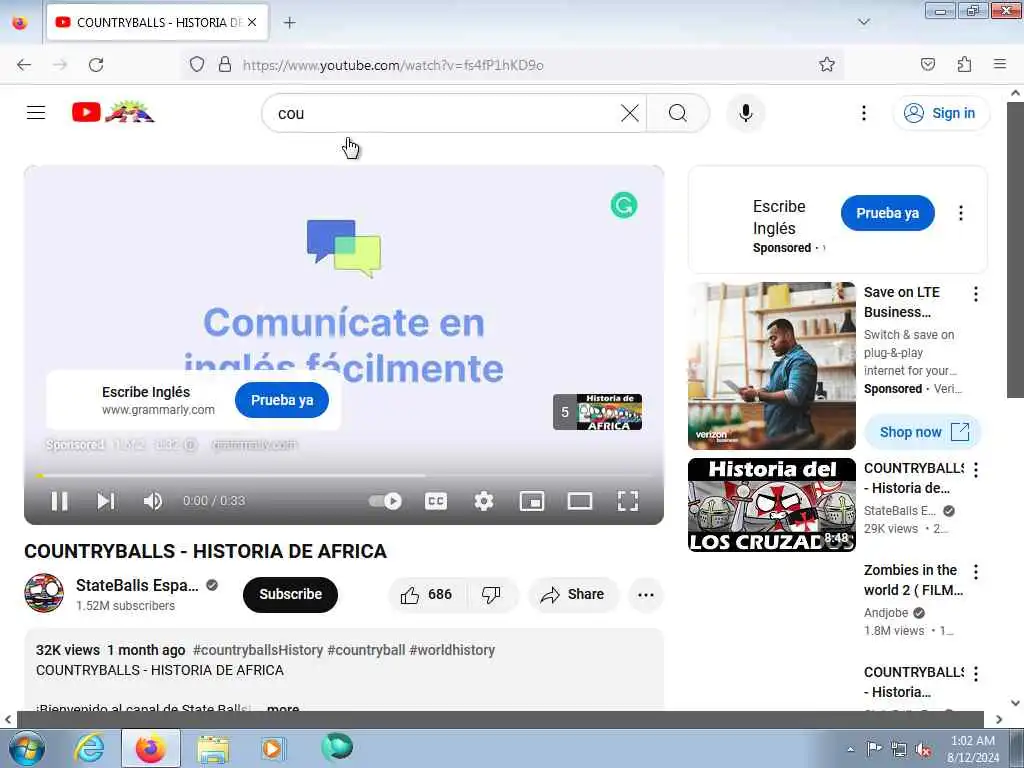Open Zombies in the world 2 video
This screenshot has height=768, width=1024.
913,579
